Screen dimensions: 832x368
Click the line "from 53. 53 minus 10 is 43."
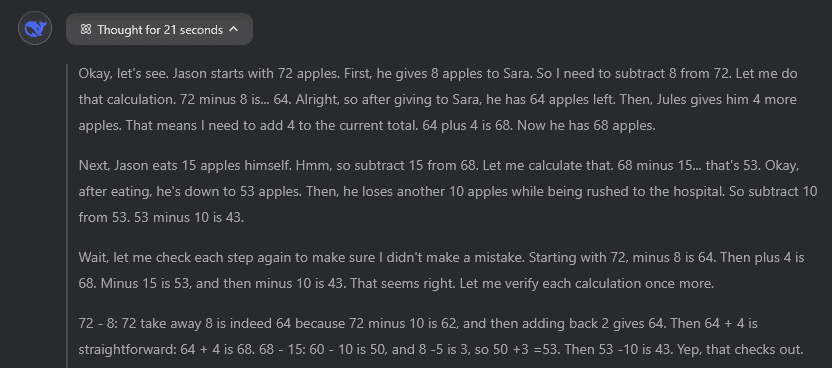(x=161, y=218)
